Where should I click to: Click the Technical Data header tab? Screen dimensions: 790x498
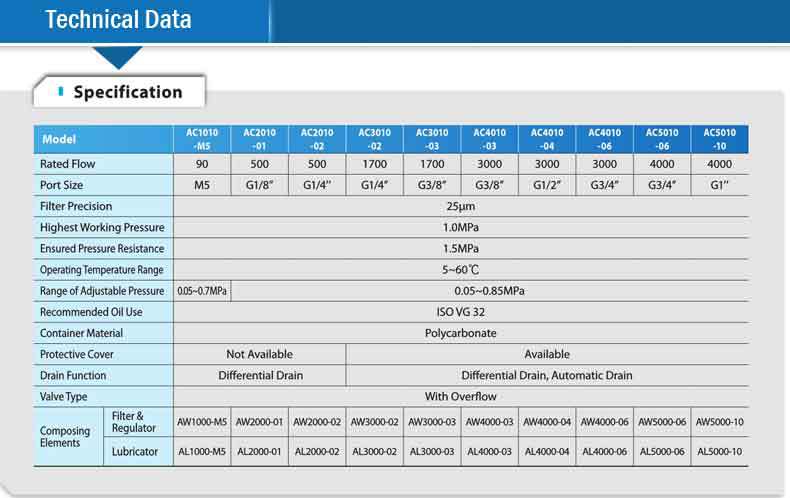pyautogui.click(x=118, y=20)
